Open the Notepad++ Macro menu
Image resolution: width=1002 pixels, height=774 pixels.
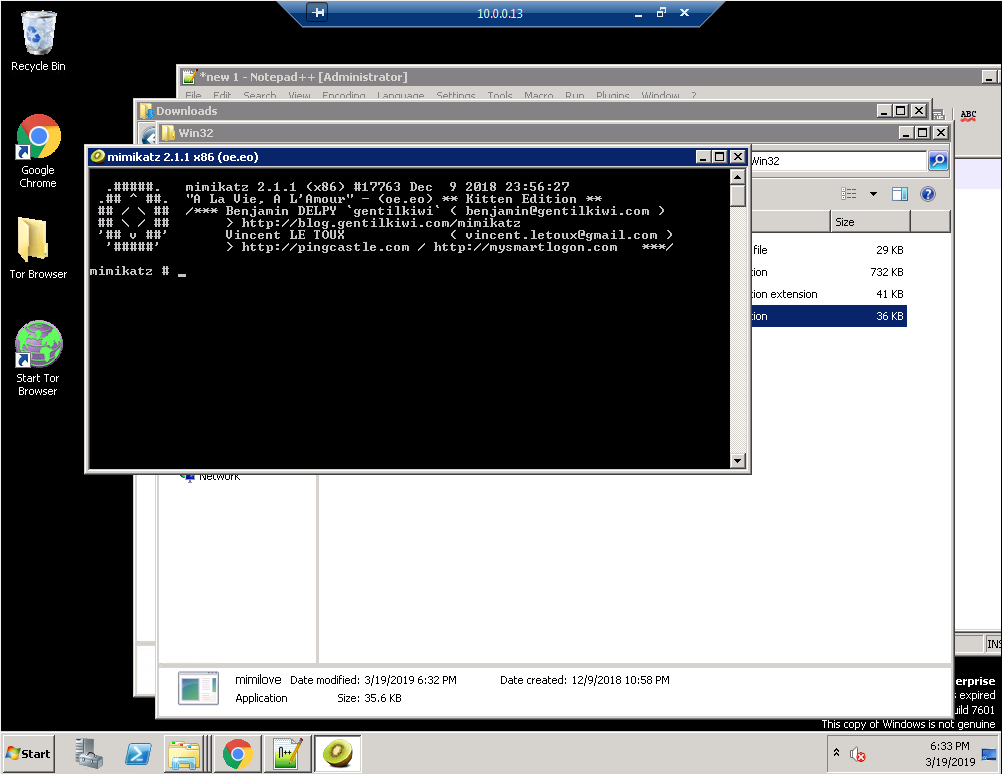click(539, 96)
